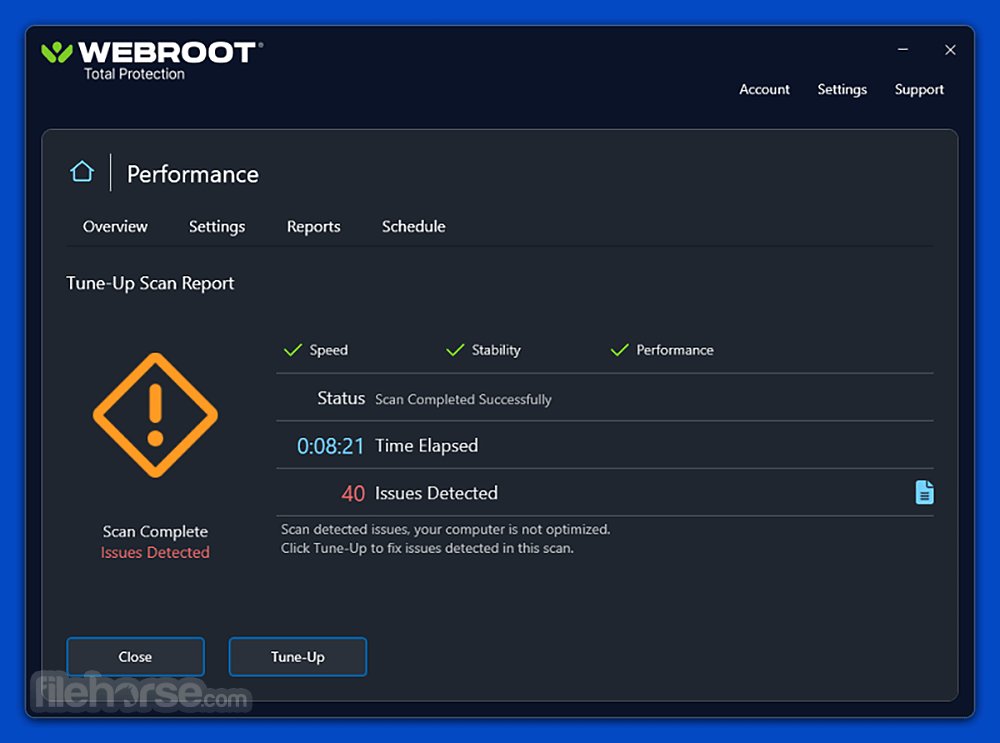Click the Status label
1000x743 pixels.
tap(341, 399)
